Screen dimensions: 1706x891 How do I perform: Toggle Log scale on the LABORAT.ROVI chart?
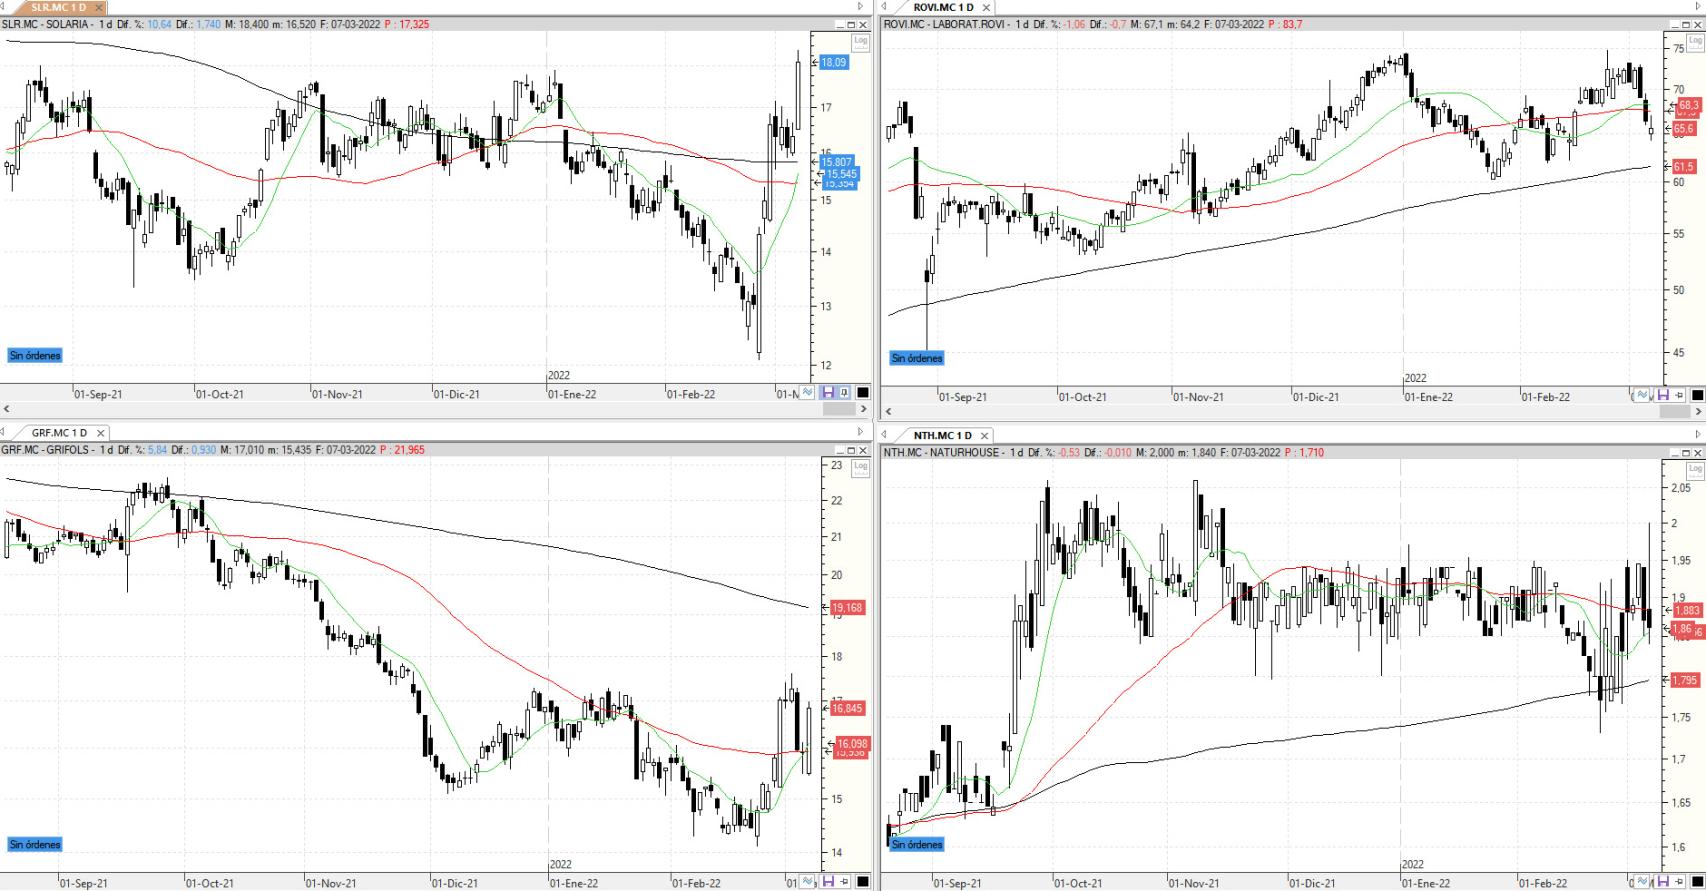coord(1695,41)
